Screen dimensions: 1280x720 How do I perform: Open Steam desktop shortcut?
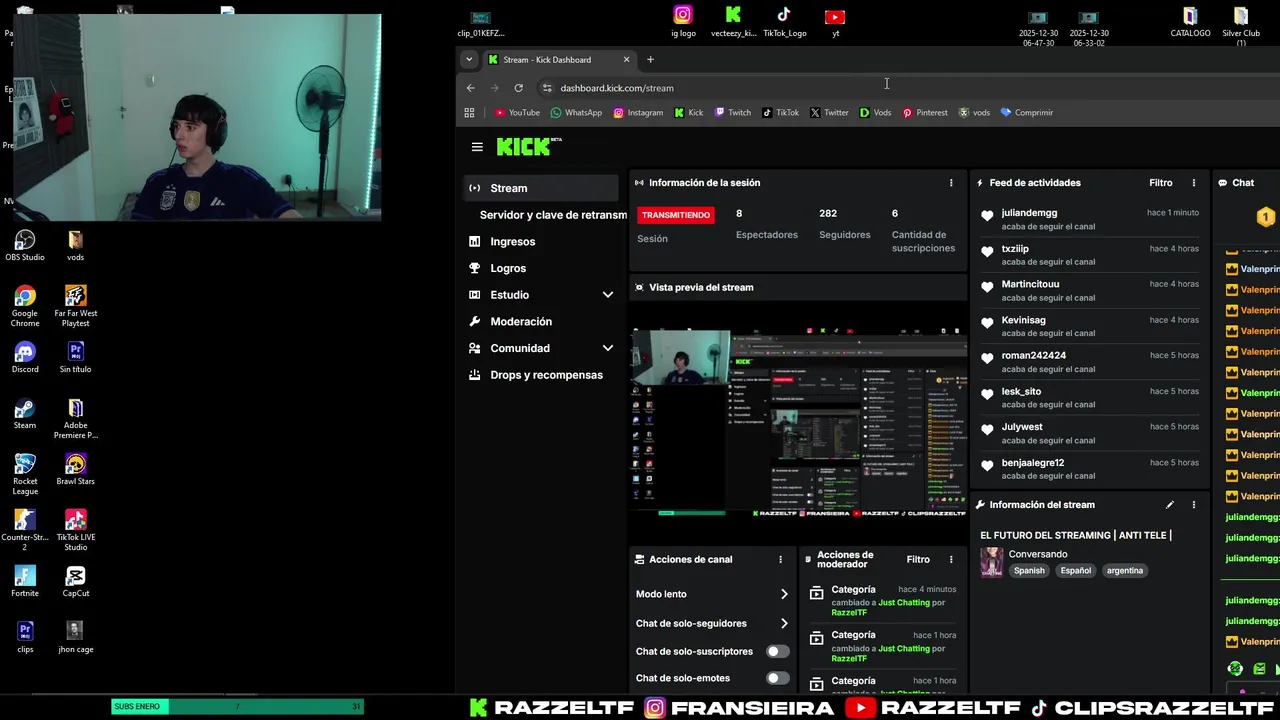coord(25,414)
